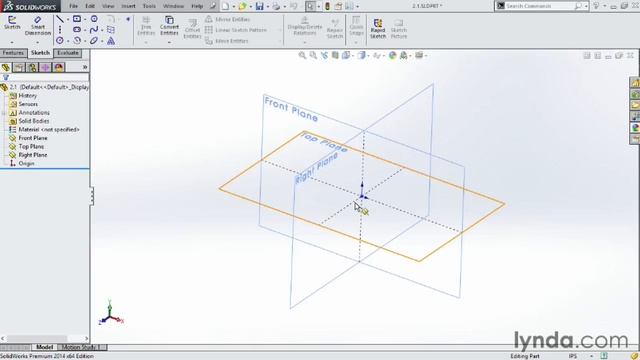The height and width of the screenshot is (360, 640).
Task: Click Move Entities command
Action: [x=227, y=41]
